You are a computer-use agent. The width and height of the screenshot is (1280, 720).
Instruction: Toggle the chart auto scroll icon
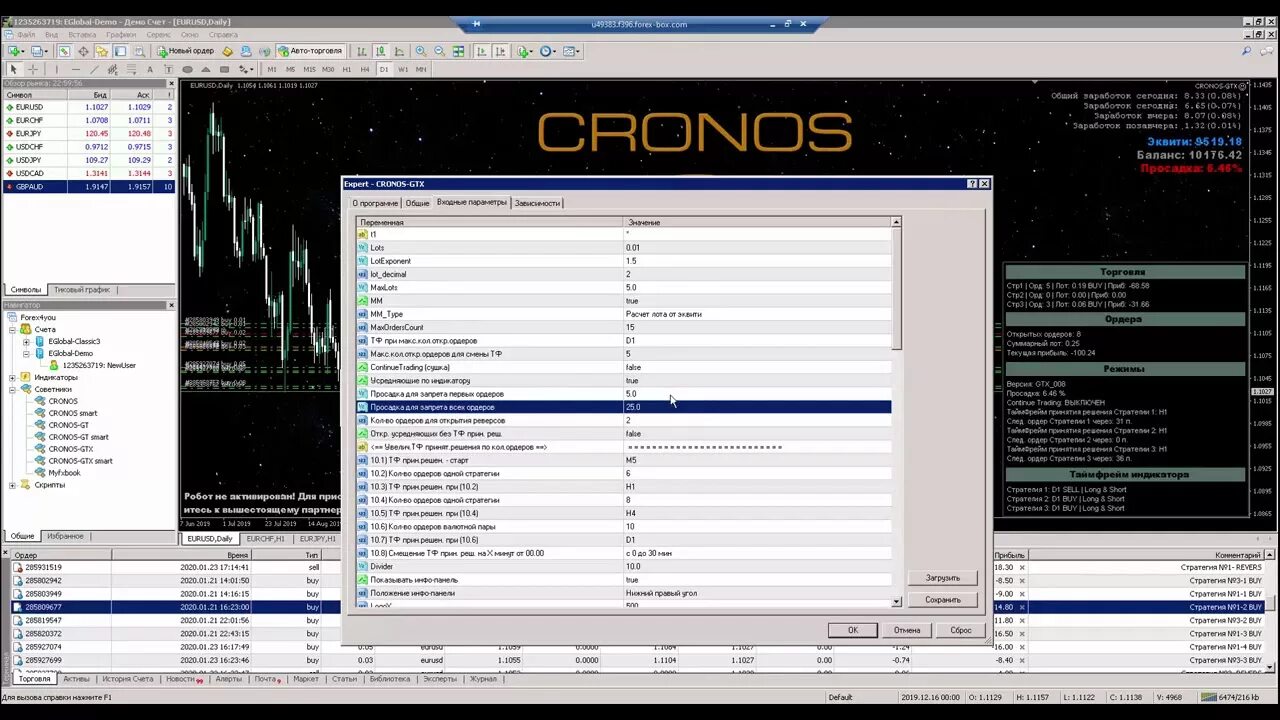(481, 51)
